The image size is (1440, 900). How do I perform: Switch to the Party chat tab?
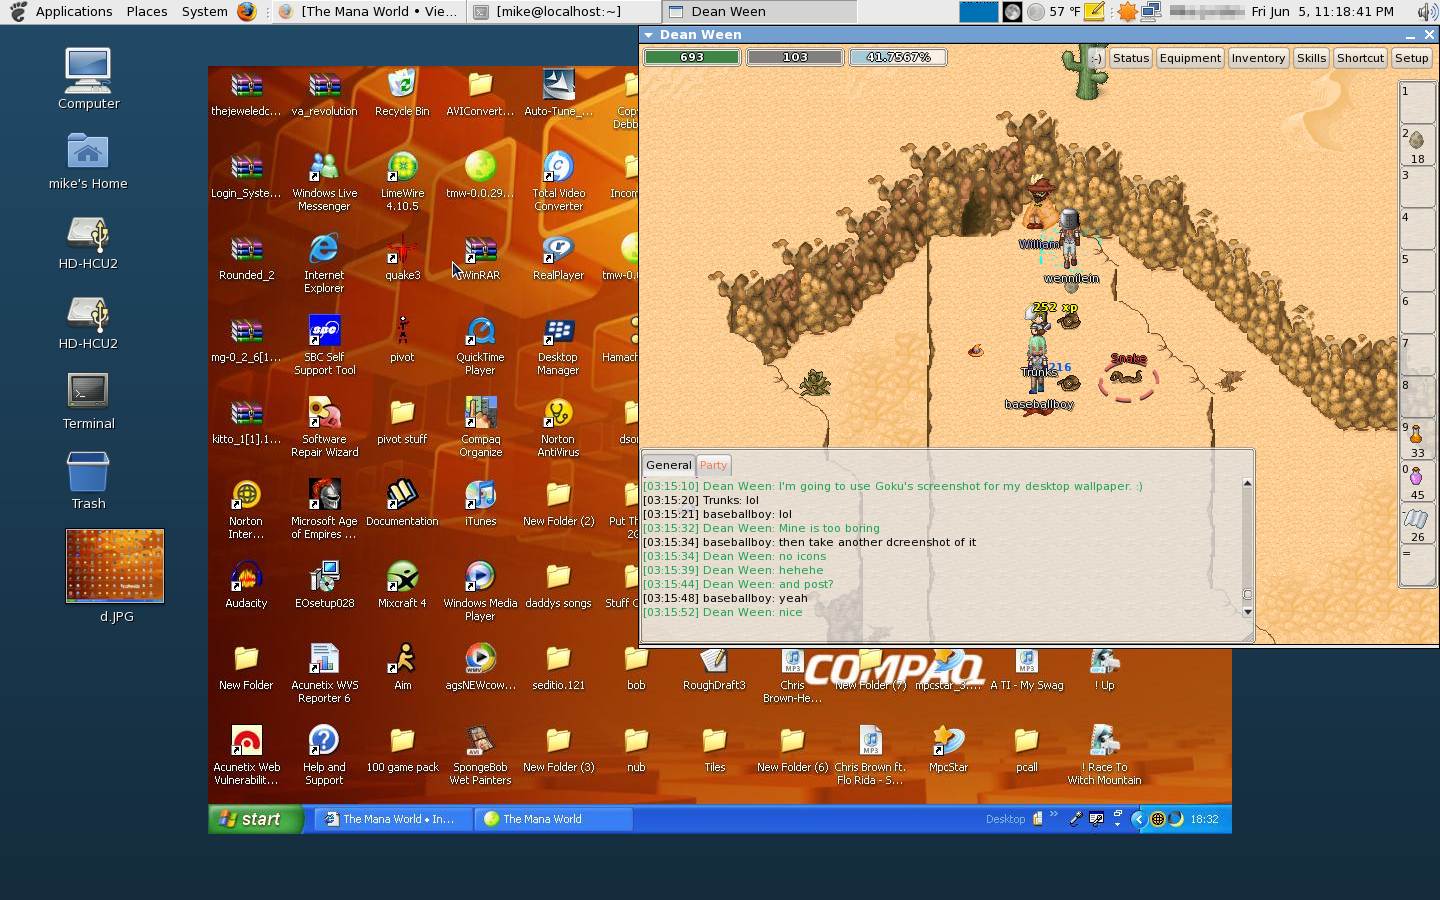[x=713, y=465]
